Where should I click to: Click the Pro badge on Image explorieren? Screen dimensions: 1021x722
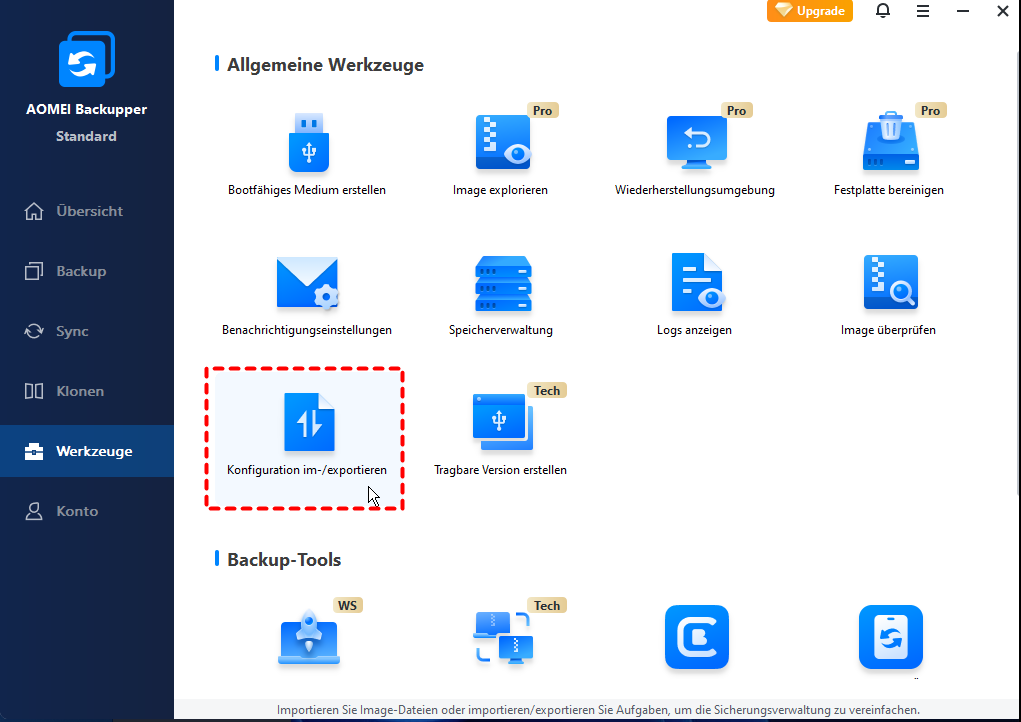click(x=542, y=111)
